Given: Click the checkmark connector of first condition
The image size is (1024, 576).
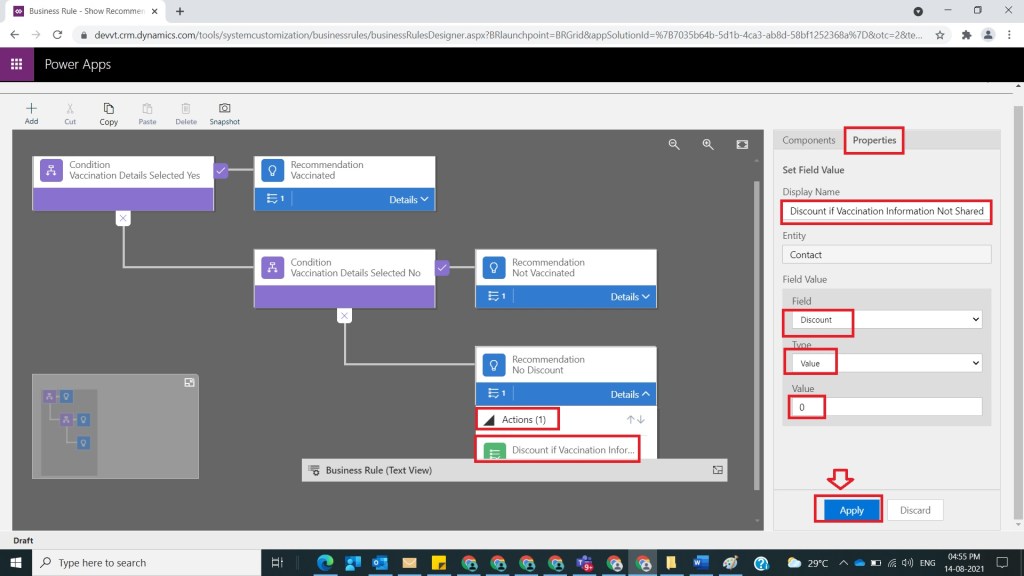Looking at the screenshot, I should pyautogui.click(x=221, y=170).
